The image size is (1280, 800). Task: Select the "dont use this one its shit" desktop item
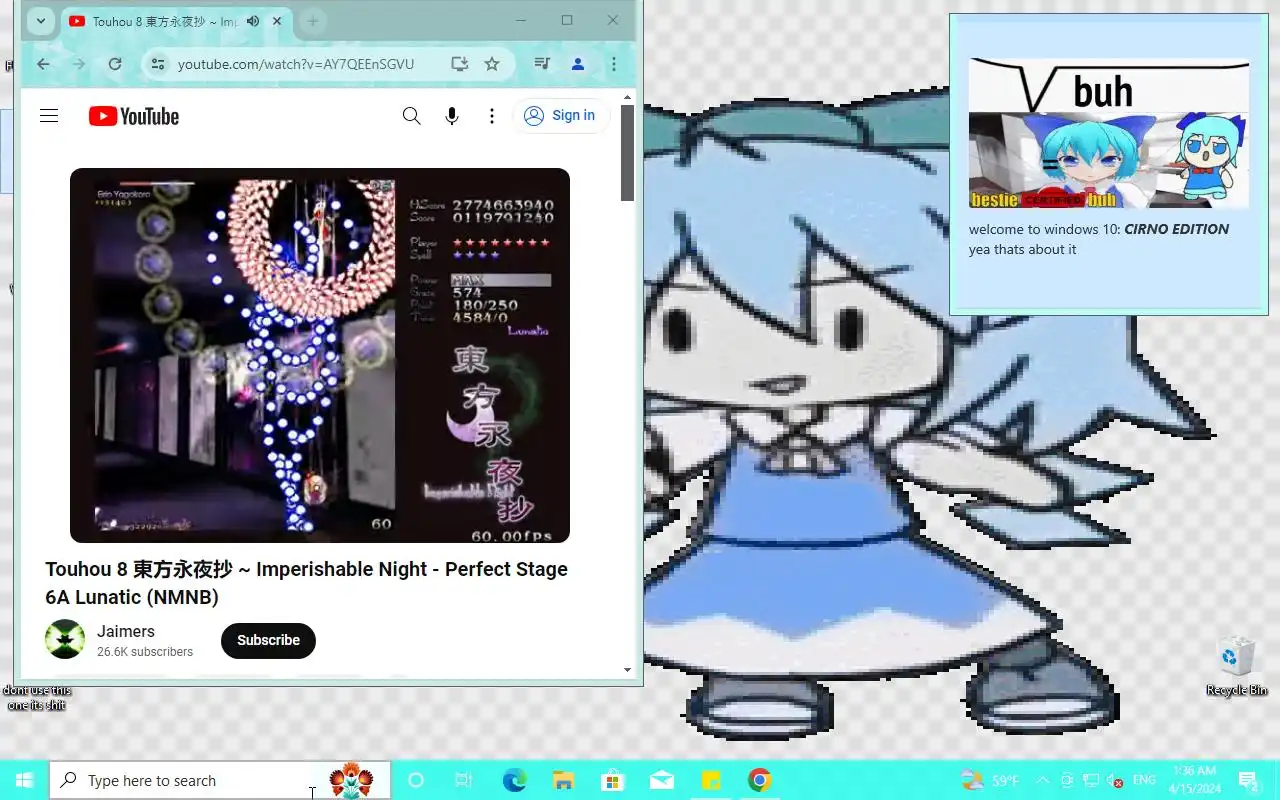coord(36,697)
